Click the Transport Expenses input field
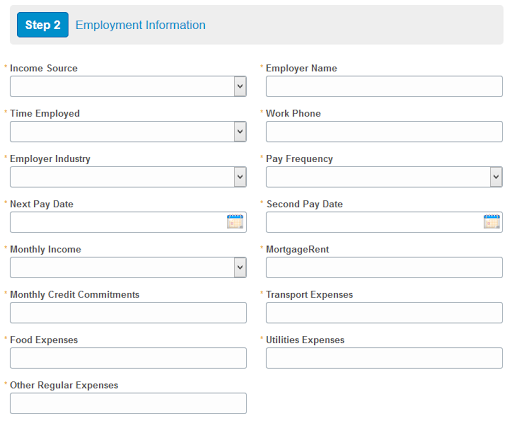This screenshot has width=512, height=433. (x=384, y=313)
